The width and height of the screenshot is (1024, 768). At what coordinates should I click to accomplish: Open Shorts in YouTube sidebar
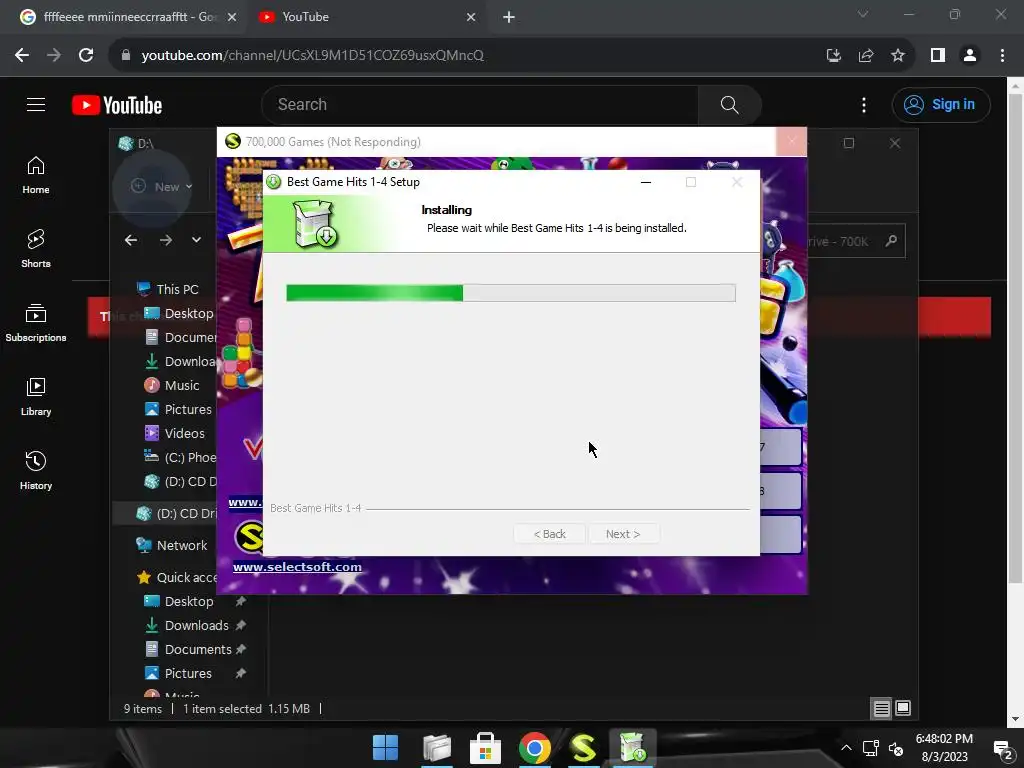[x=36, y=249]
